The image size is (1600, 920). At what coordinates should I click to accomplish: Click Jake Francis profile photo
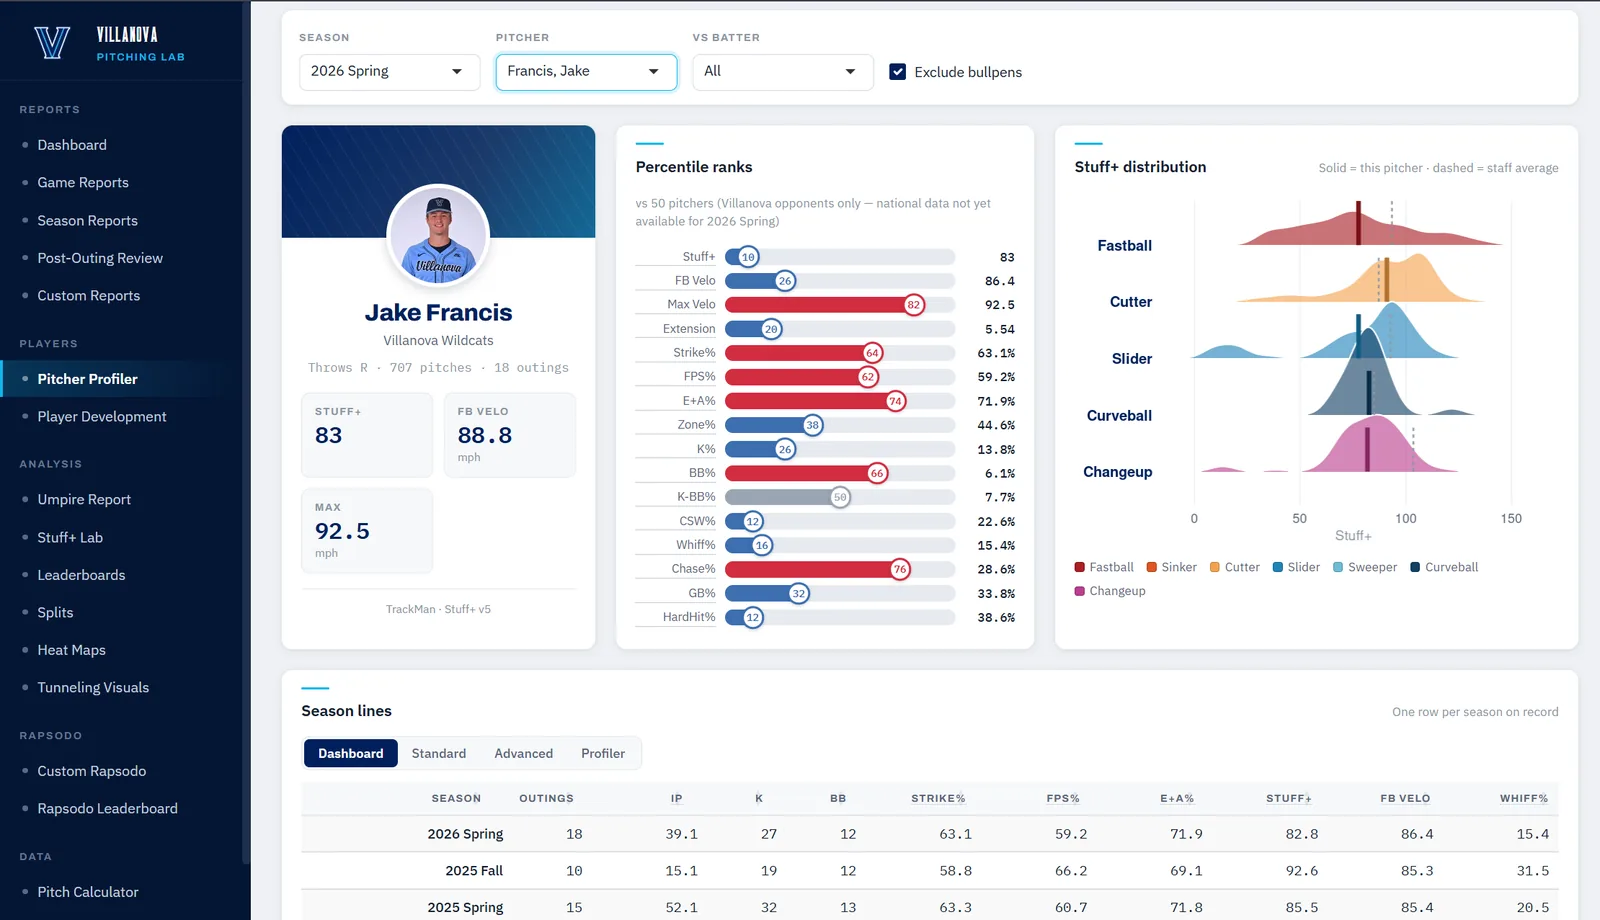pyautogui.click(x=438, y=236)
